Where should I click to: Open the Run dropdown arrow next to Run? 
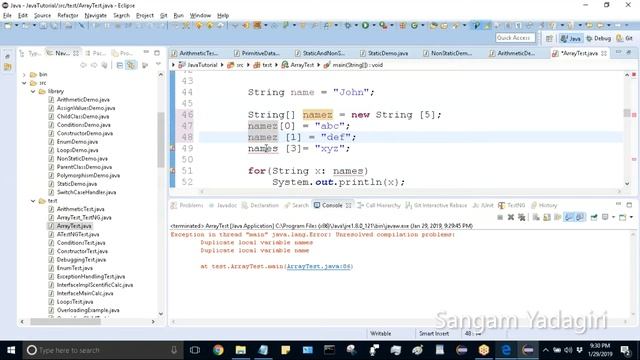click(x=373, y=26)
